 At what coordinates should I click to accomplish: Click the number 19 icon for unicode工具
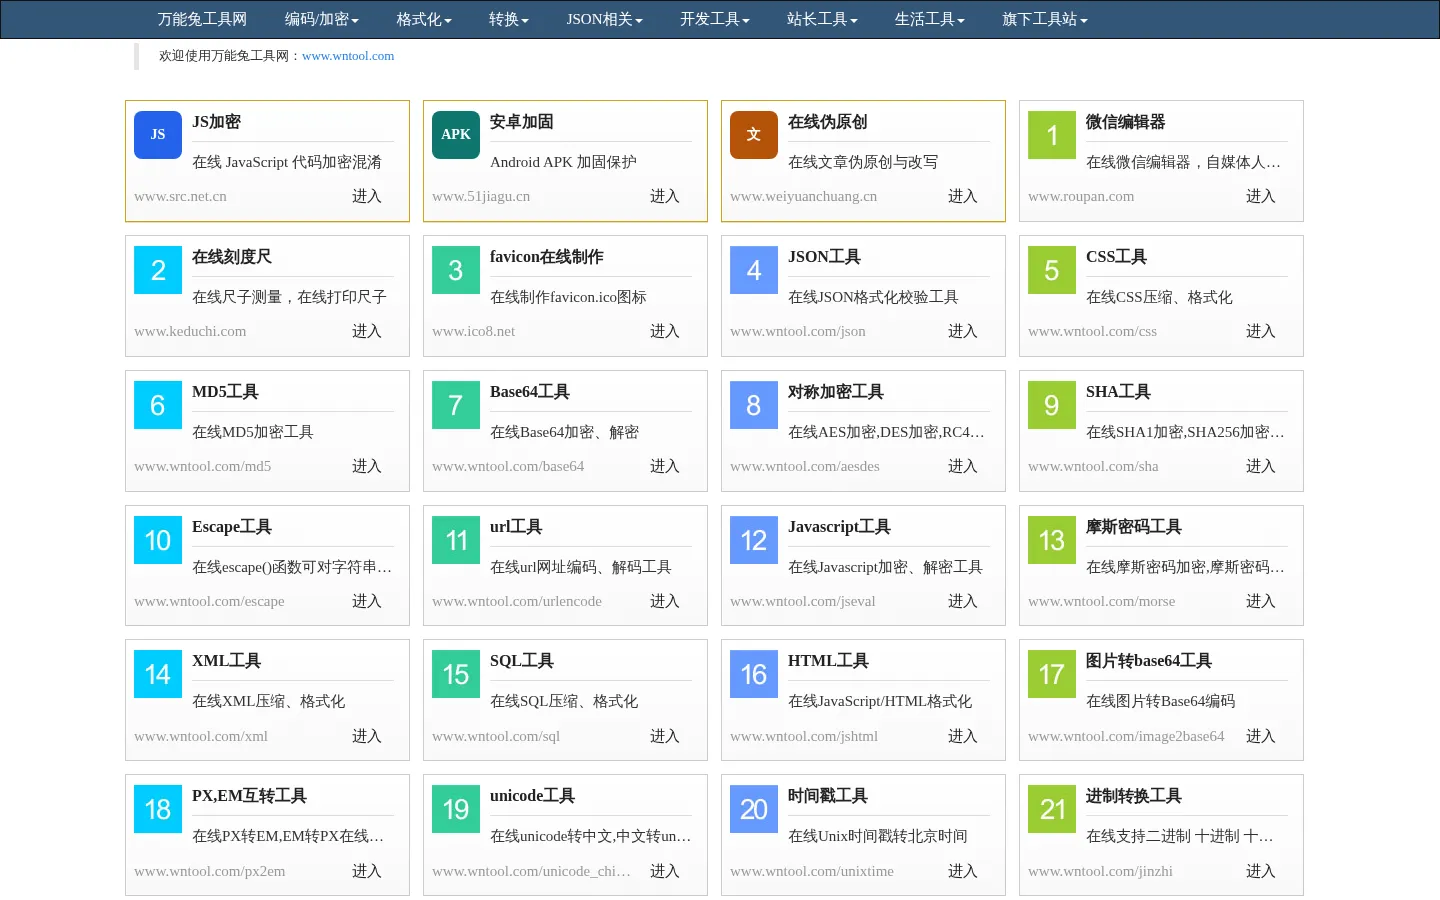pos(456,809)
